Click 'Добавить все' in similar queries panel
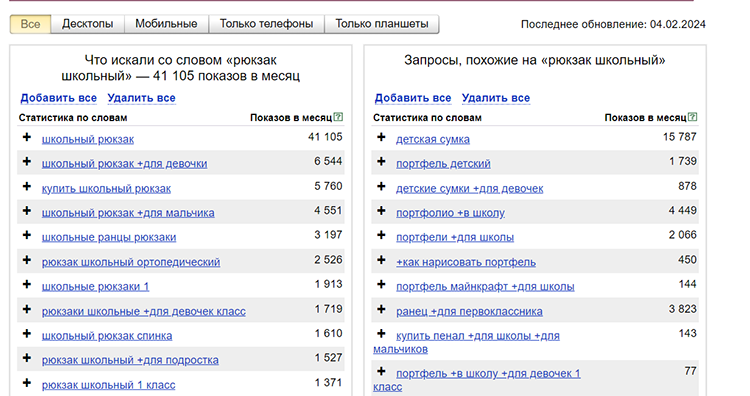 pos(413,98)
